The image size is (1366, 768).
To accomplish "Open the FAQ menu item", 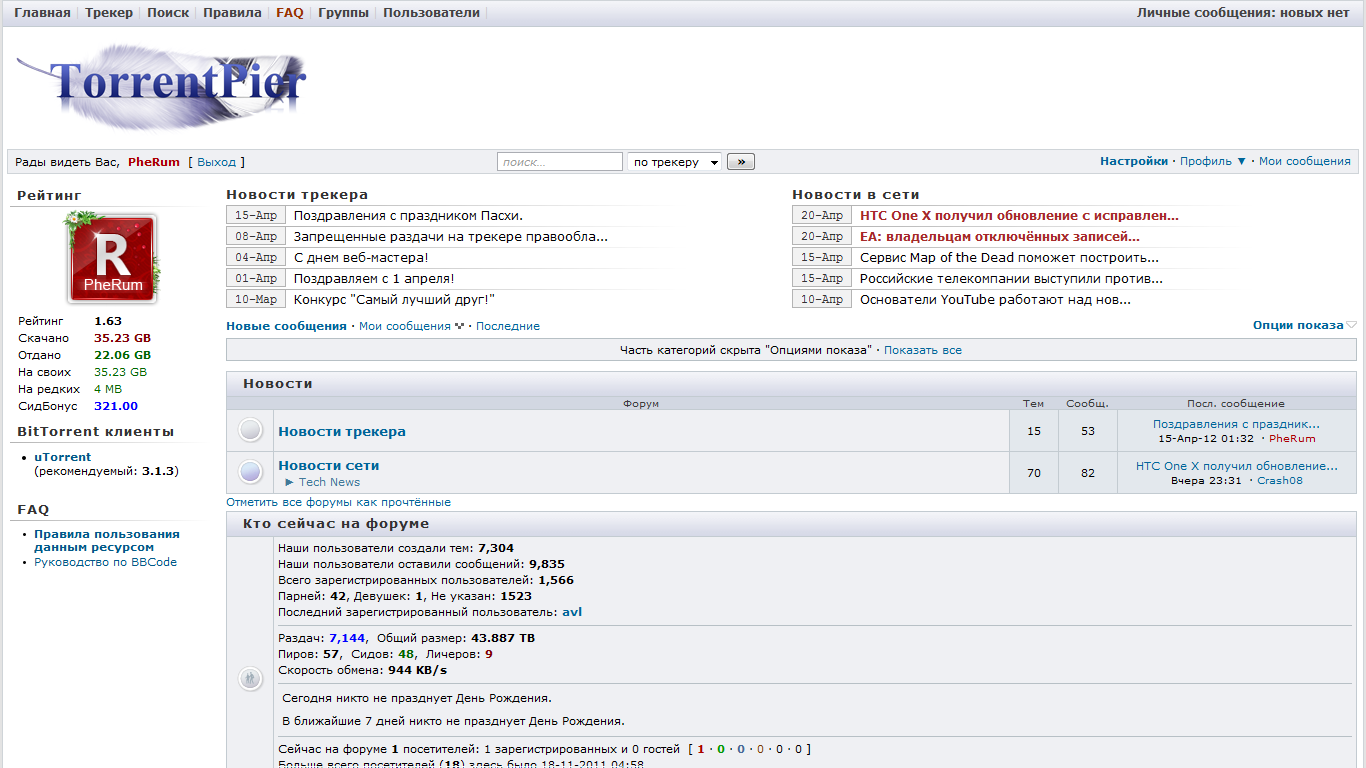I will 290,13.
